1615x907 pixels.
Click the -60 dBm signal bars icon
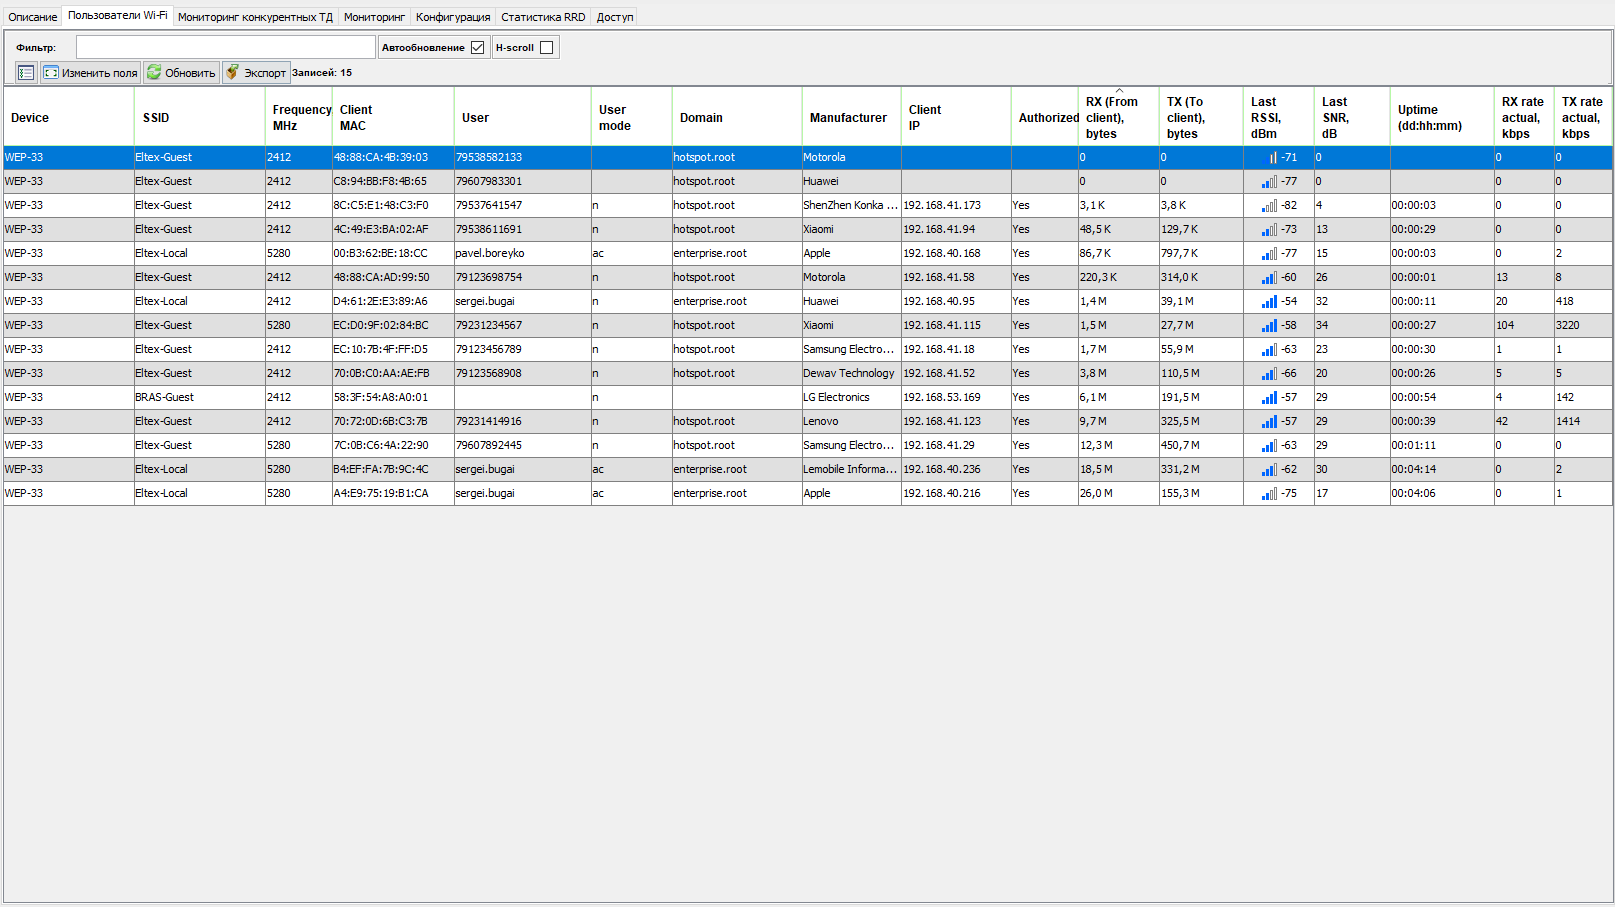(1269, 278)
